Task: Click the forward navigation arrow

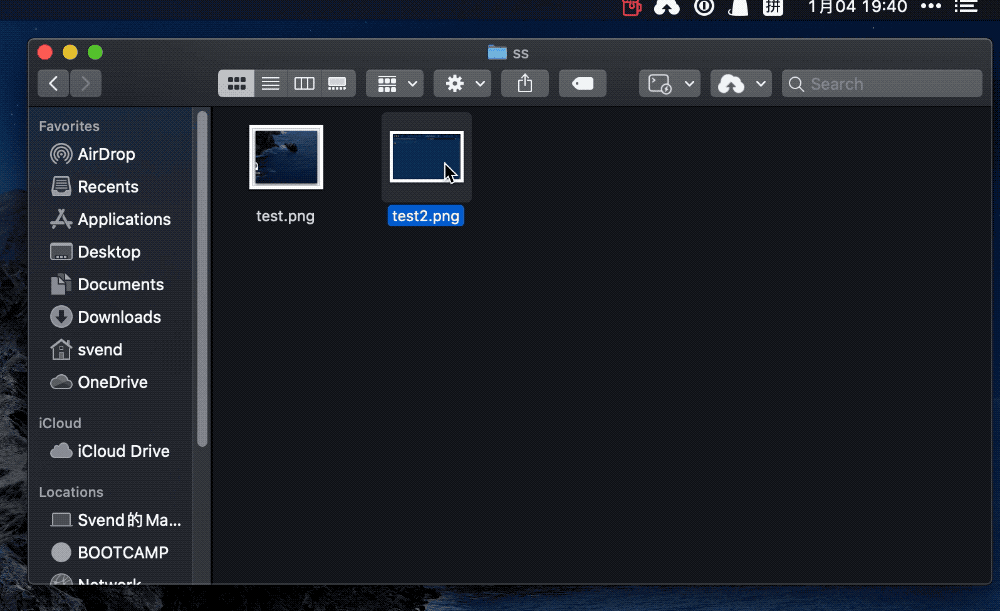Action: pos(85,84)
